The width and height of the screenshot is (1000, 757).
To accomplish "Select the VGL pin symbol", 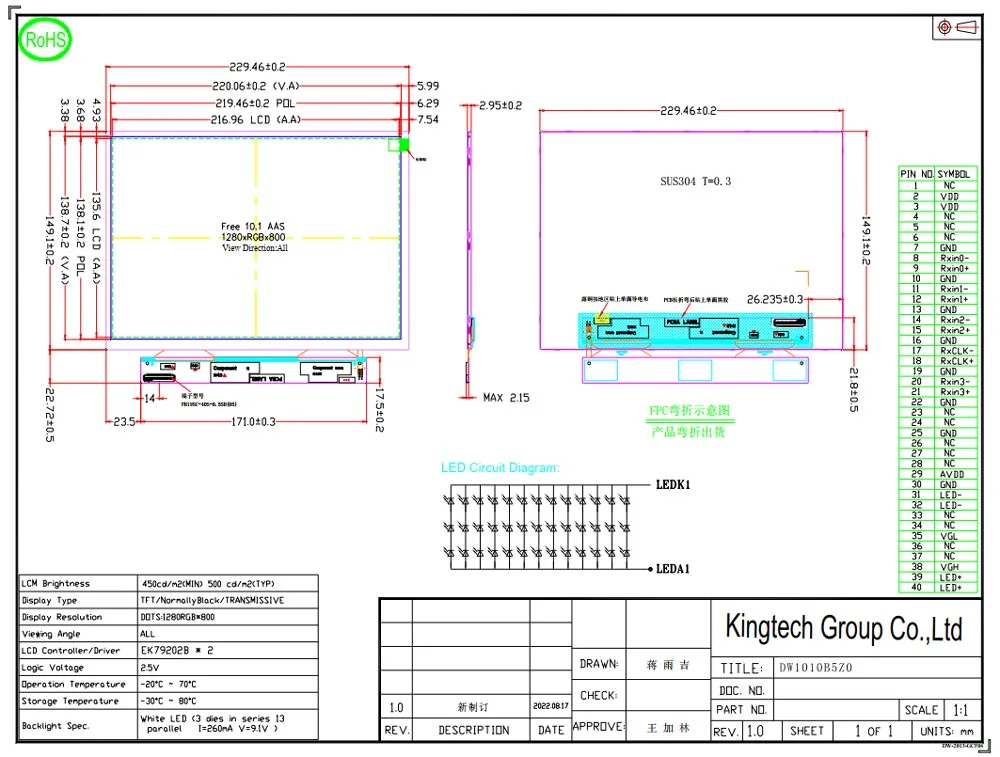I will point(949,536).
